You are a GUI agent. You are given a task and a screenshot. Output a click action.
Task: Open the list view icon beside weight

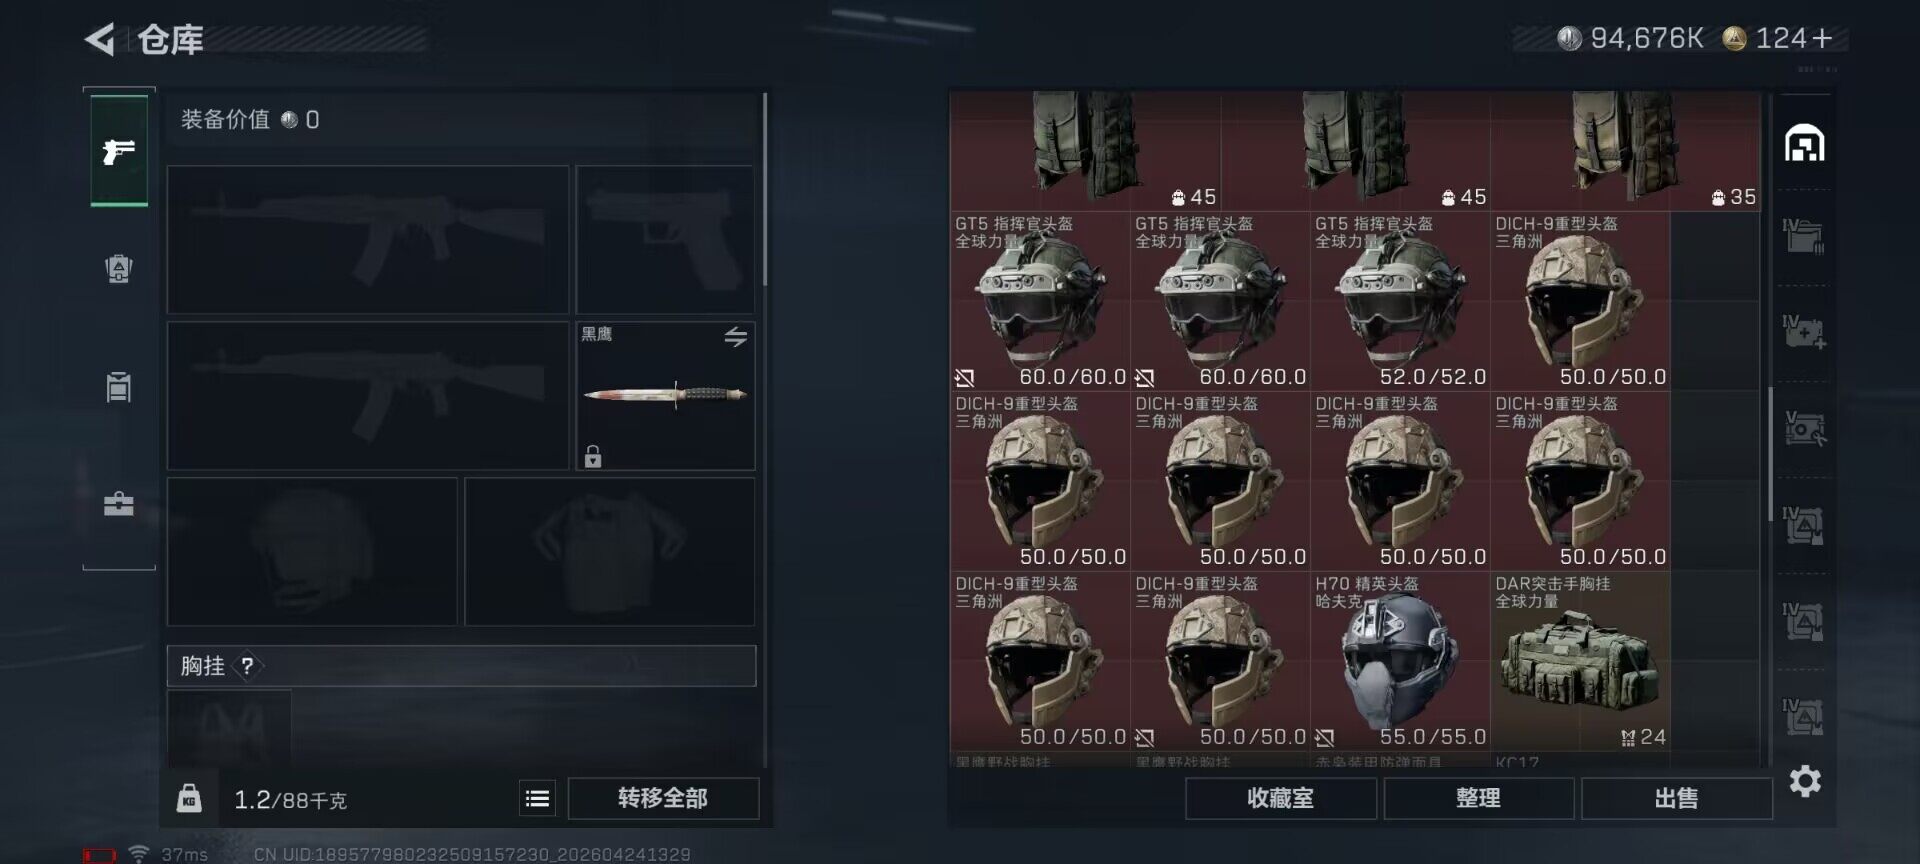point(537,798)
